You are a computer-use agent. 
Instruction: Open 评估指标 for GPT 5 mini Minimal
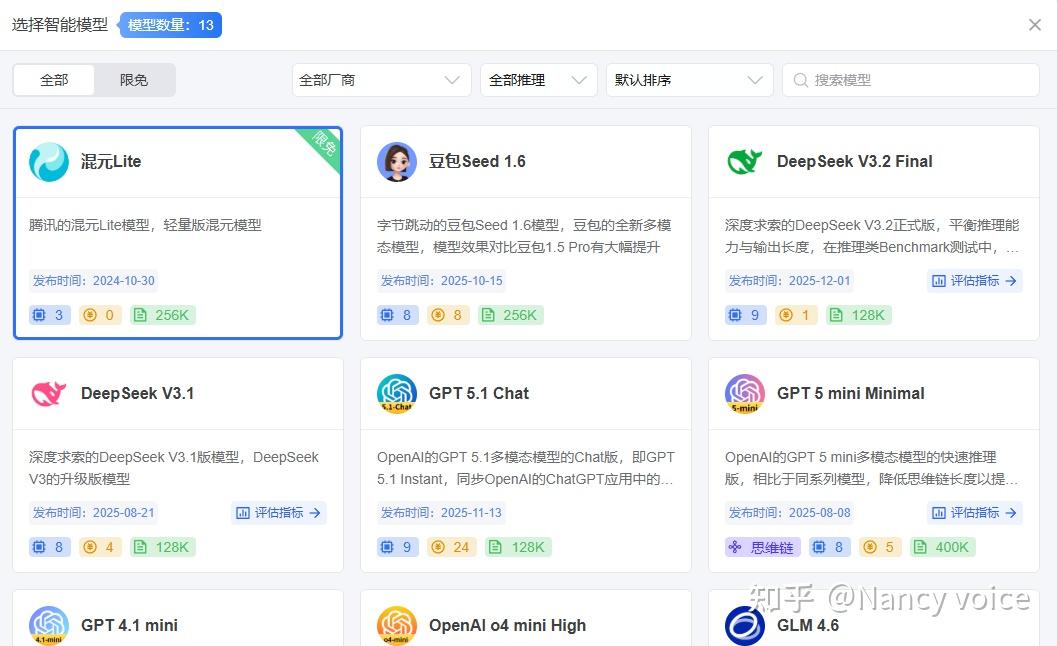click(974, 512)
